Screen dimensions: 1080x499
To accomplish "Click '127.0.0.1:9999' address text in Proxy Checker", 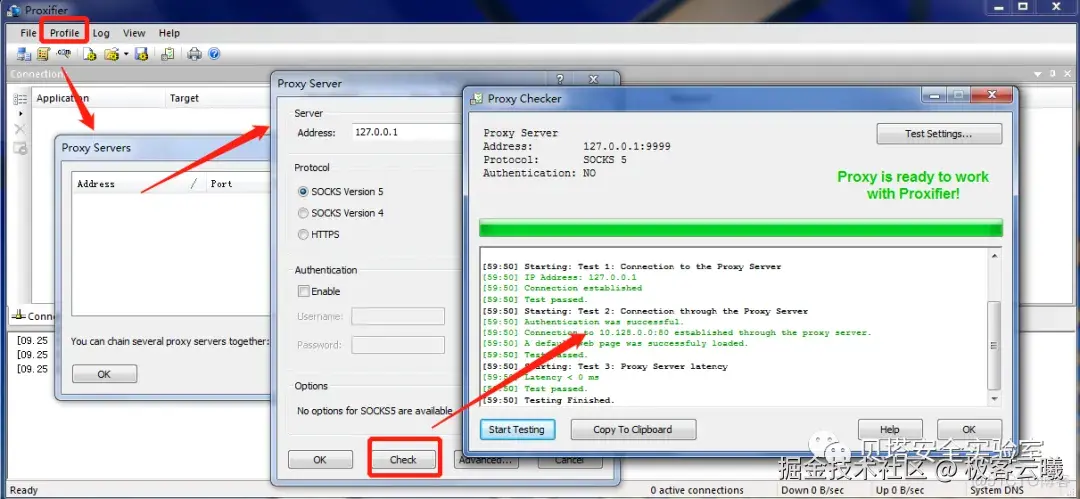I will coord(626,146).
